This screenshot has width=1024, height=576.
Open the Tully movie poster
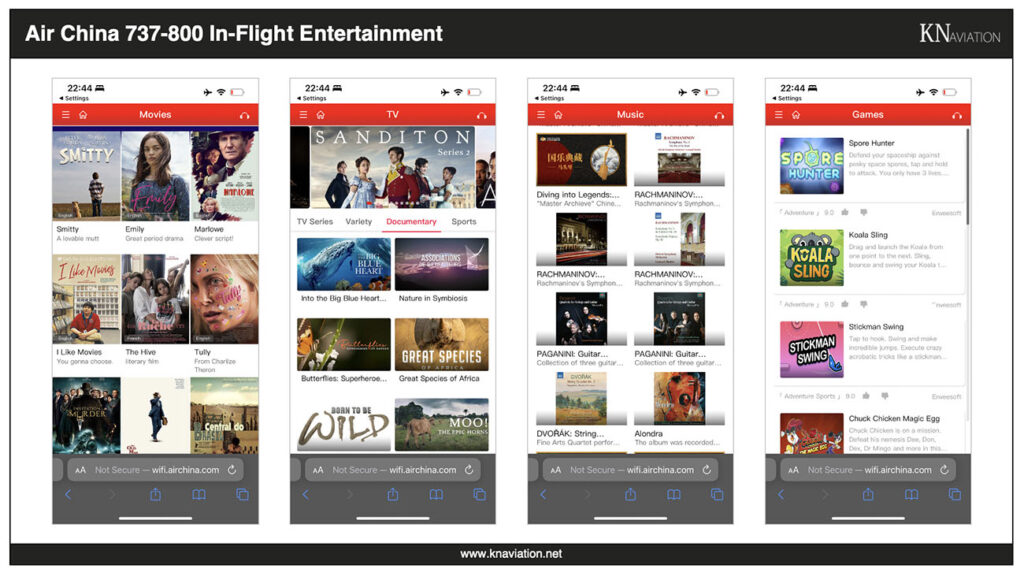(225, 299)
